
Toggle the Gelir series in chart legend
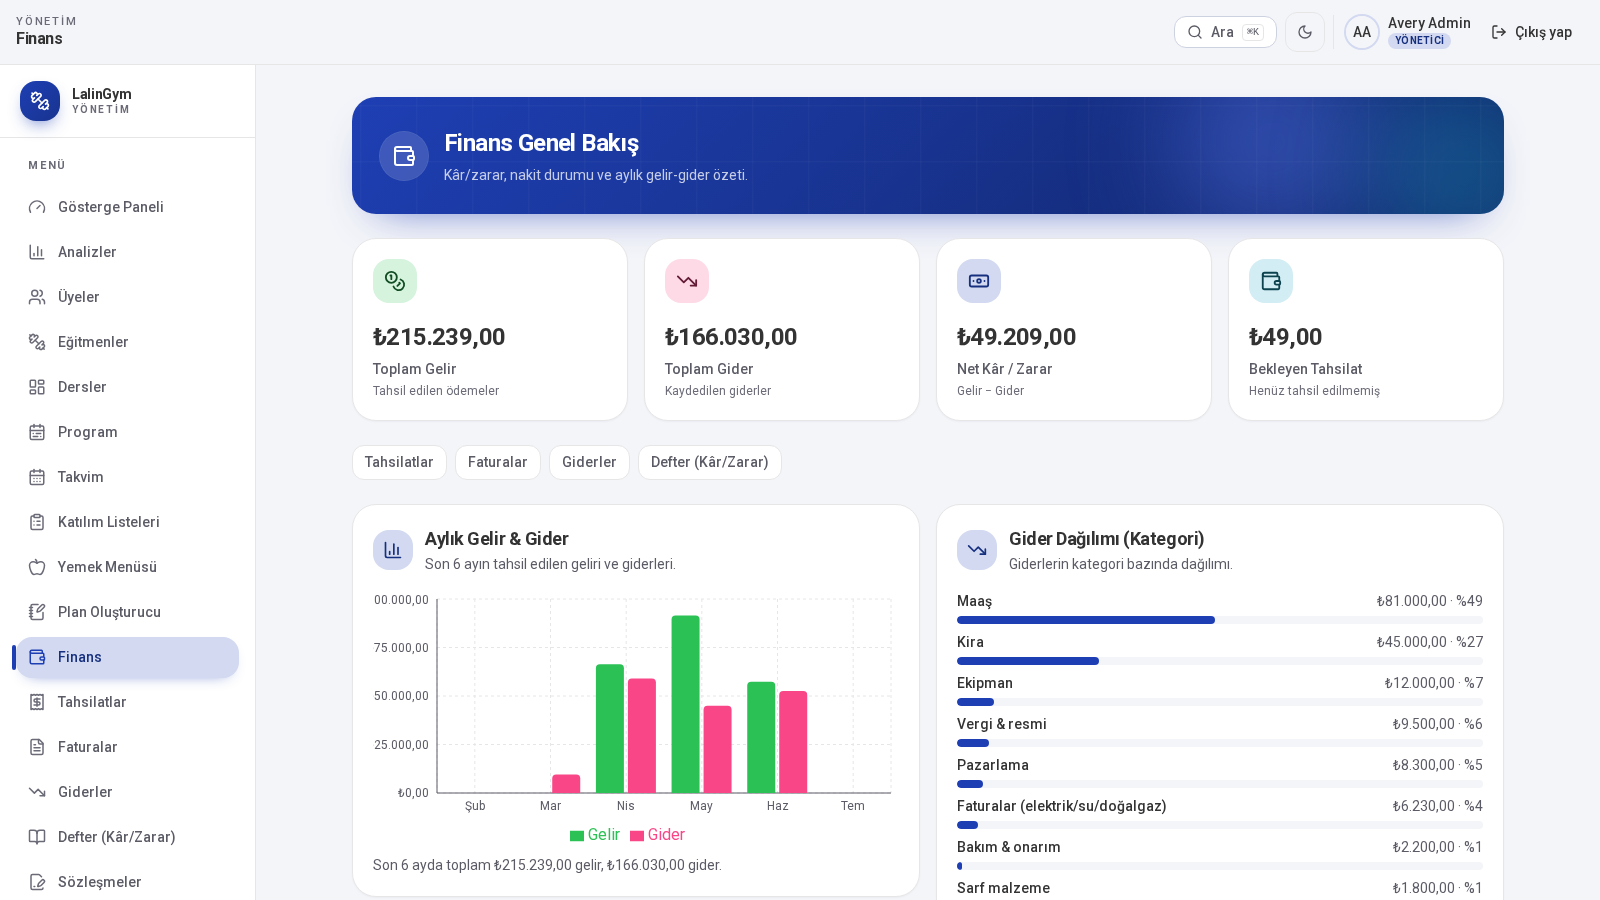(x=595, y=835)
